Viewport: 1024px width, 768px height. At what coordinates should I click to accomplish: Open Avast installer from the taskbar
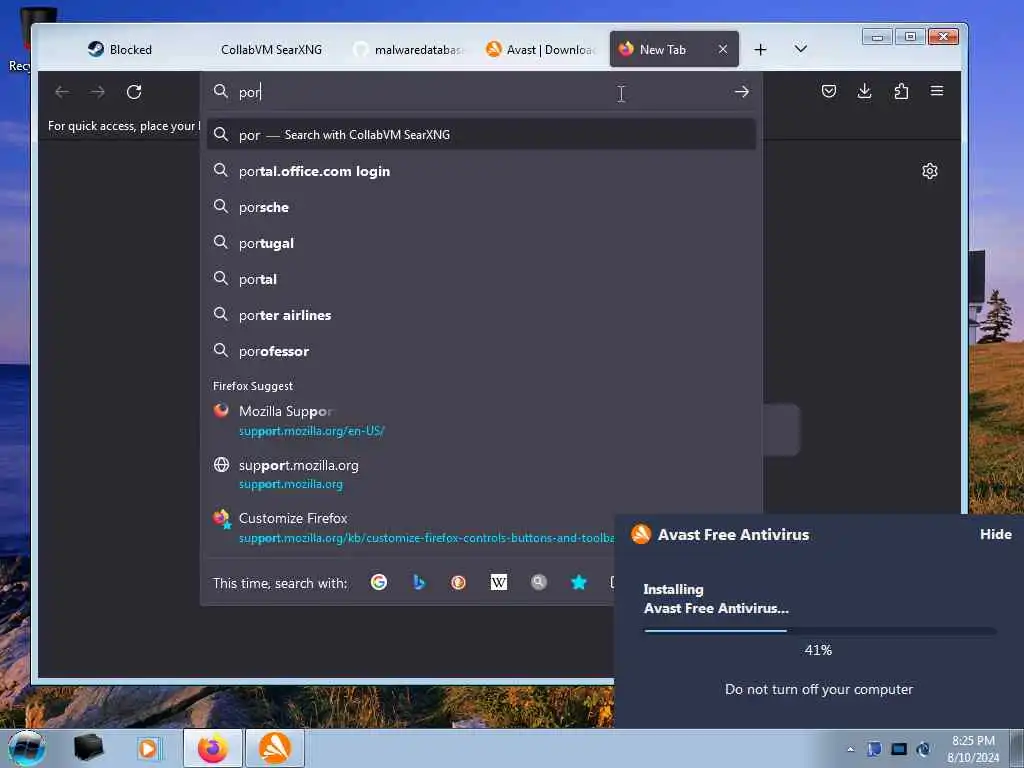point(274,748)
